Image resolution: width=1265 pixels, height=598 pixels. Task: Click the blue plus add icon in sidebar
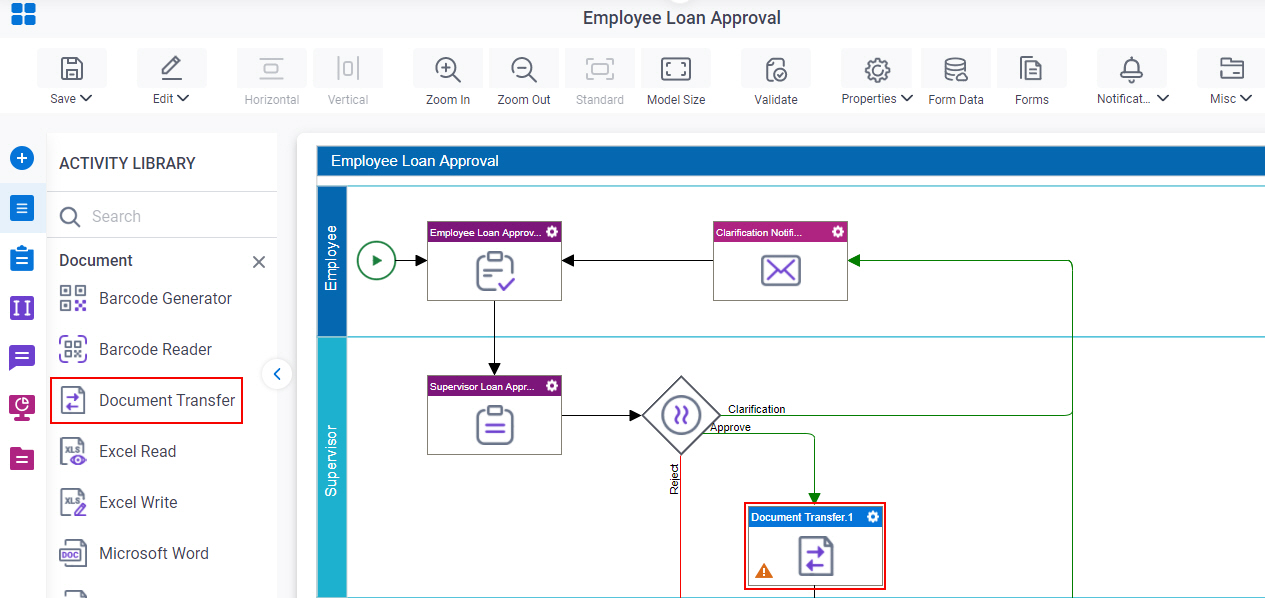click(22, 158)
